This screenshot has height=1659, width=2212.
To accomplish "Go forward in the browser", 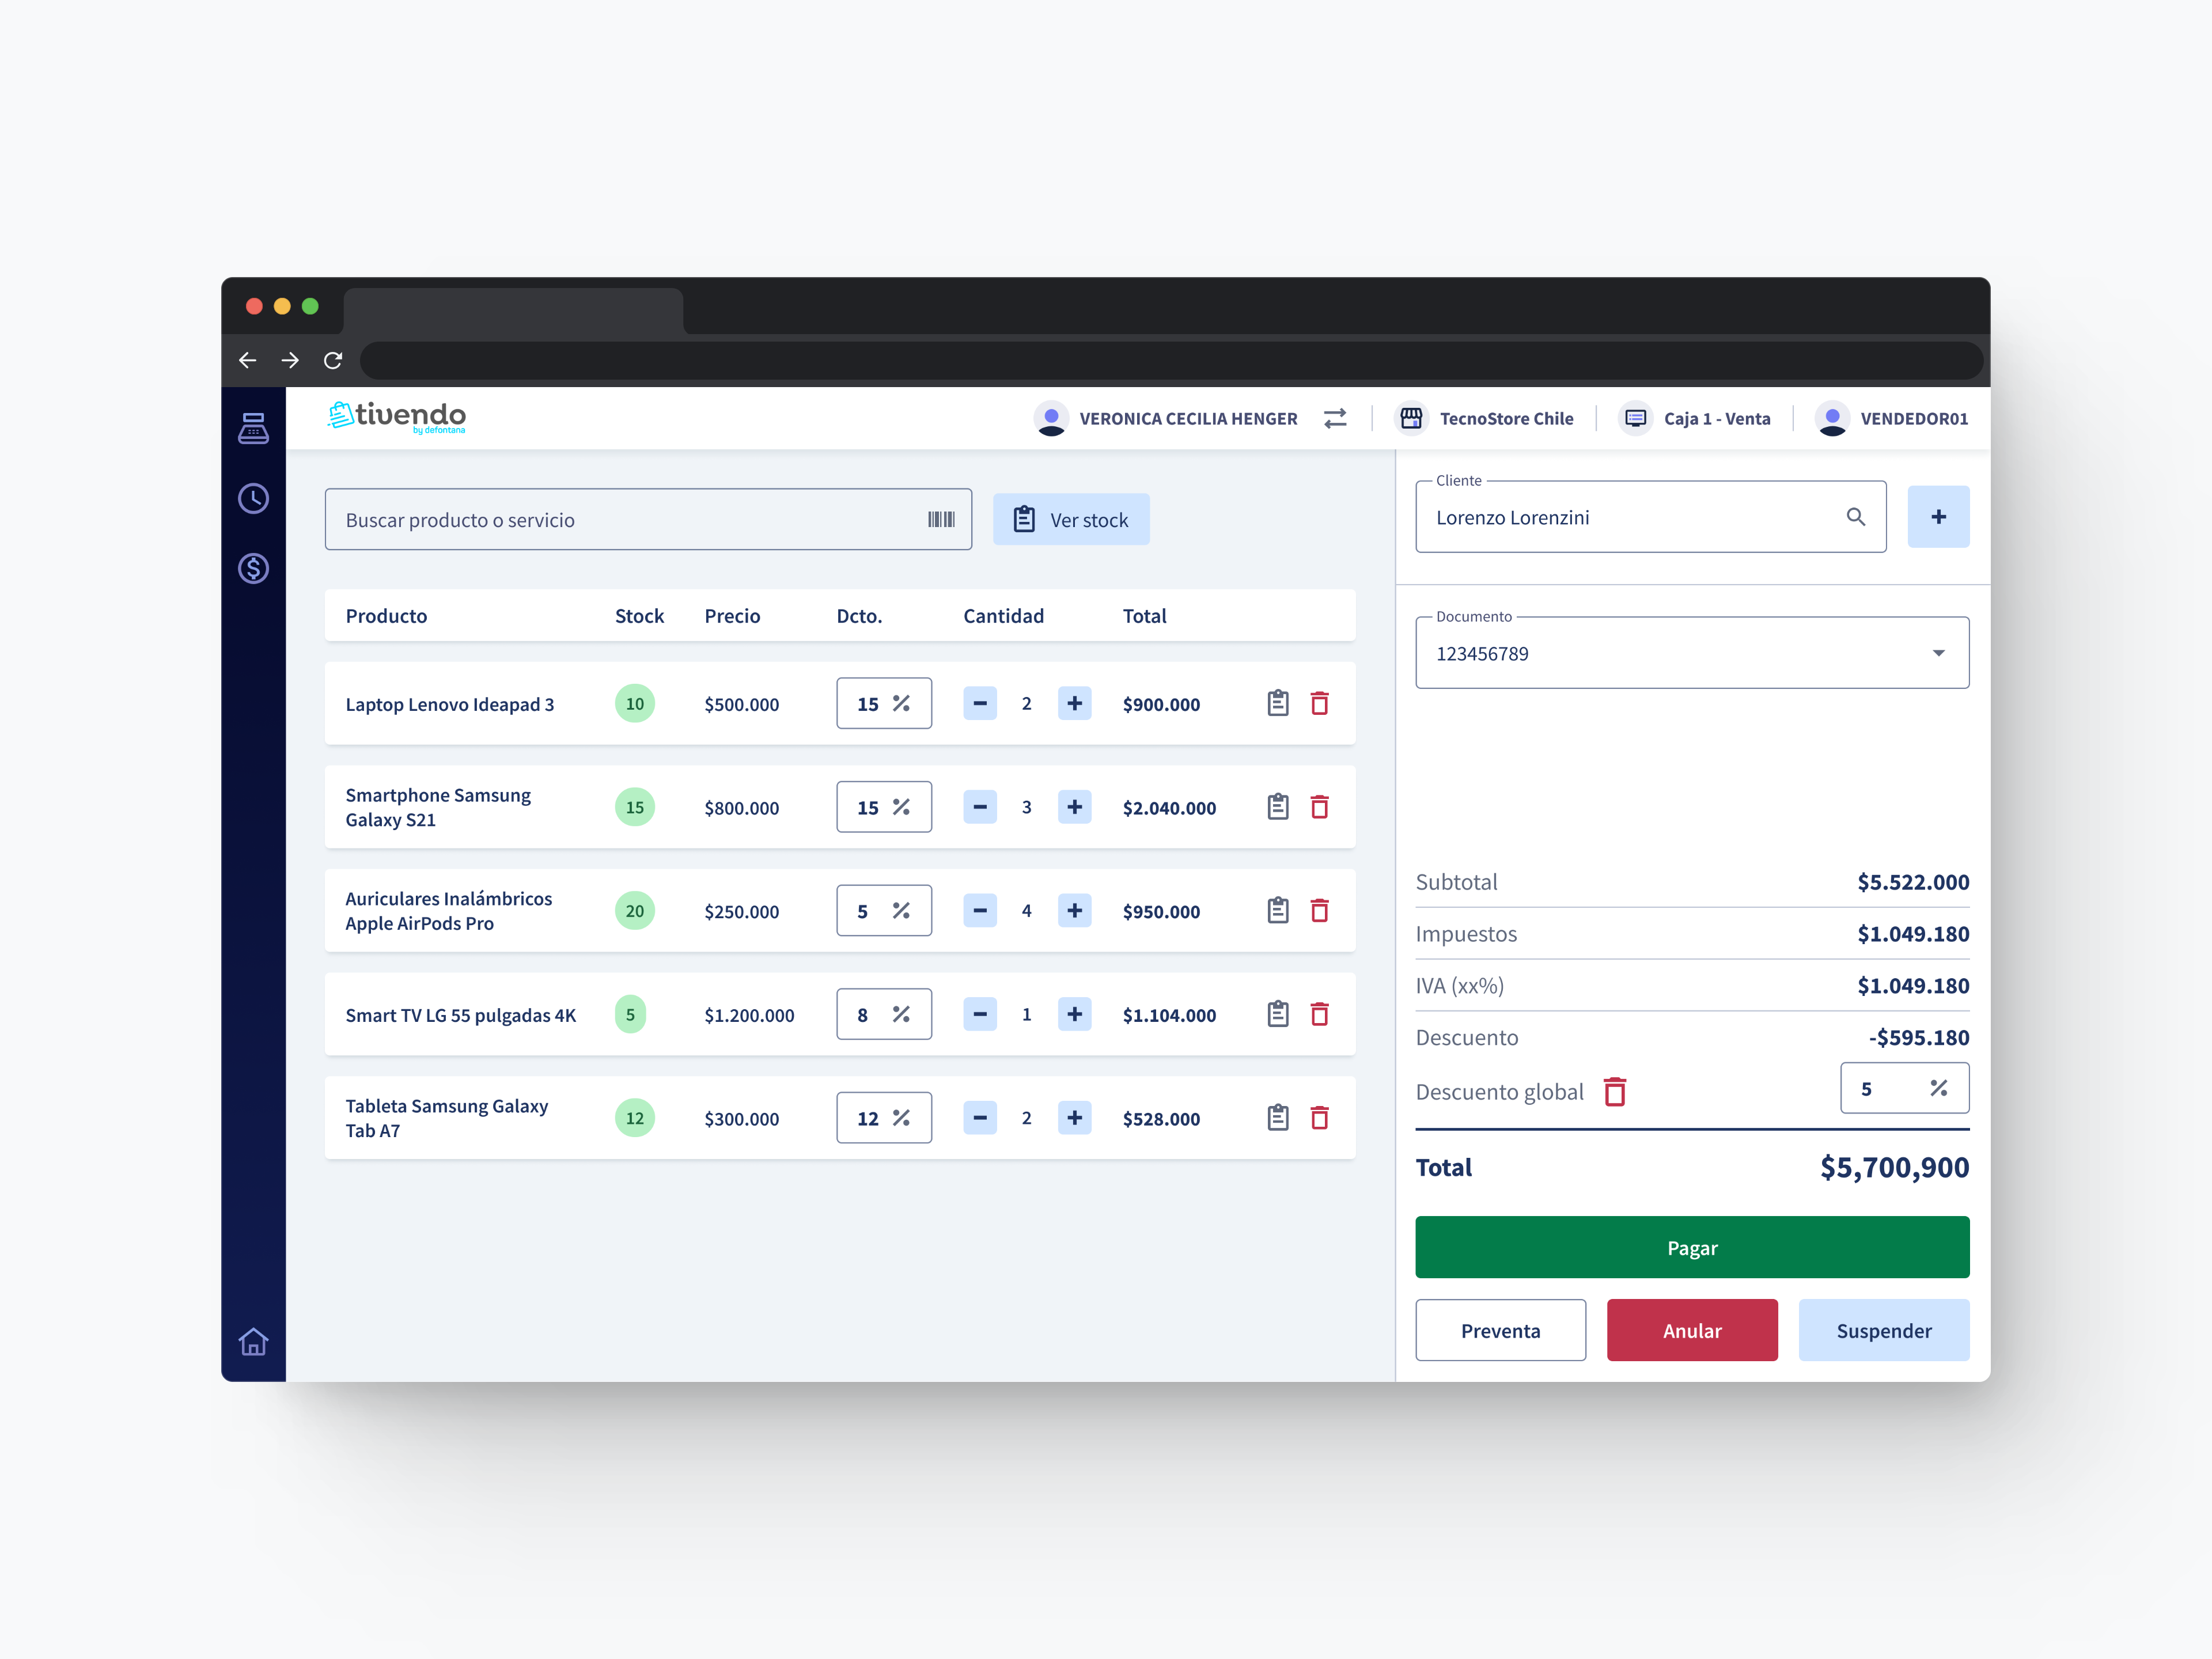I will (290, 360).
